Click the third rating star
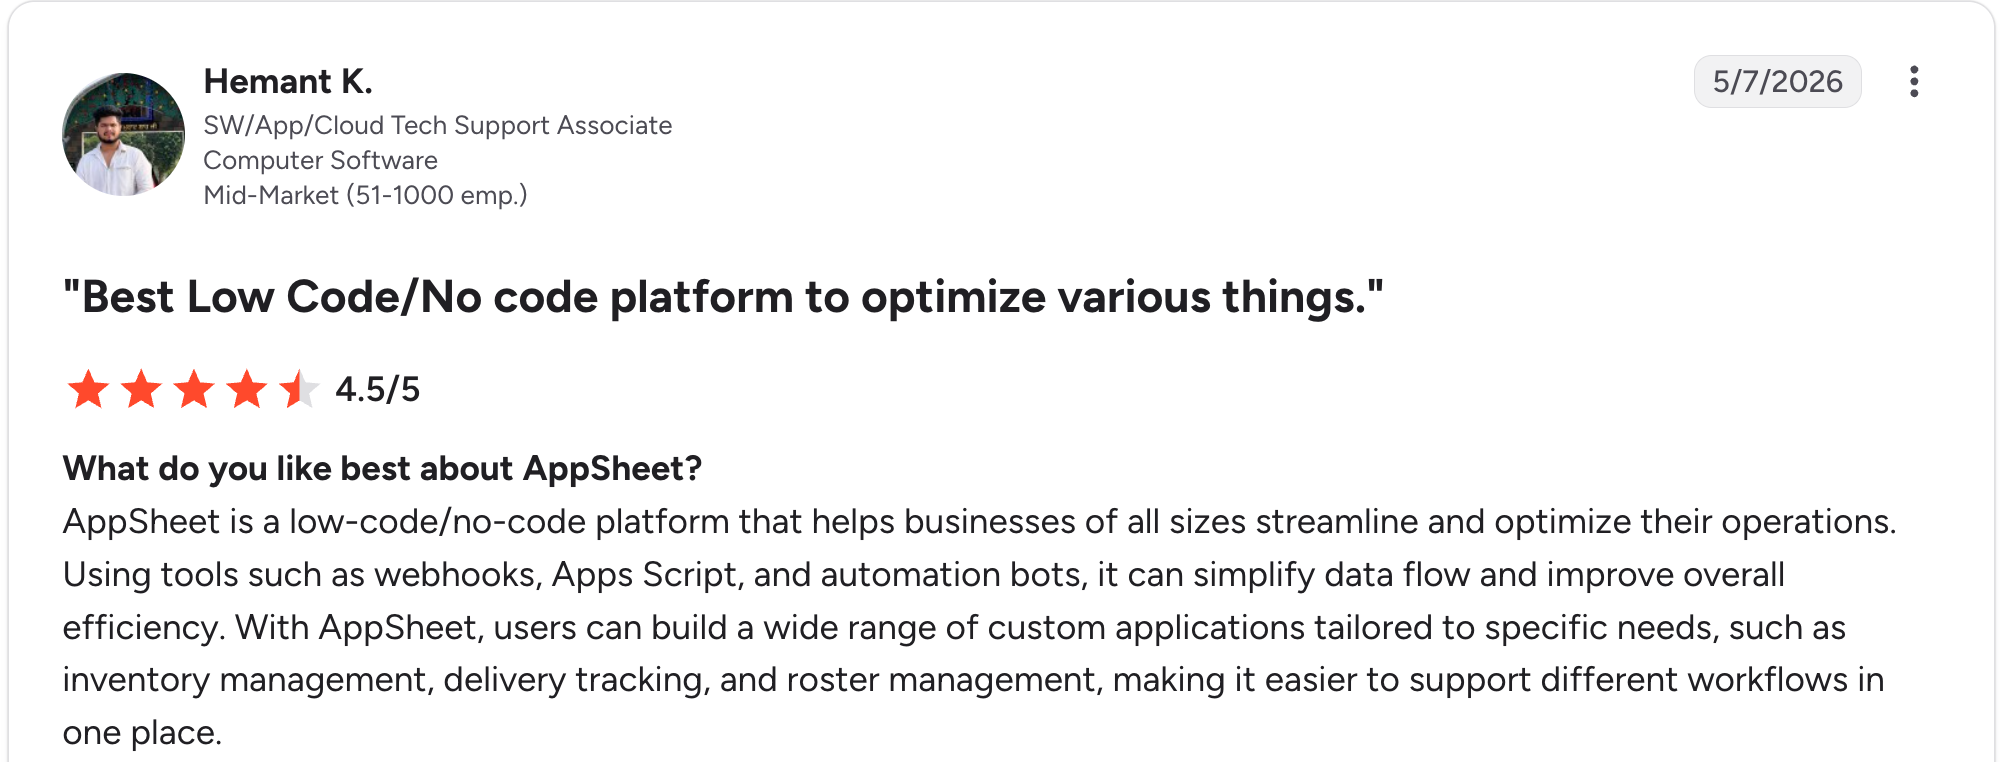The height and width of the screenshot is (762, 2000). coord(194,389)
